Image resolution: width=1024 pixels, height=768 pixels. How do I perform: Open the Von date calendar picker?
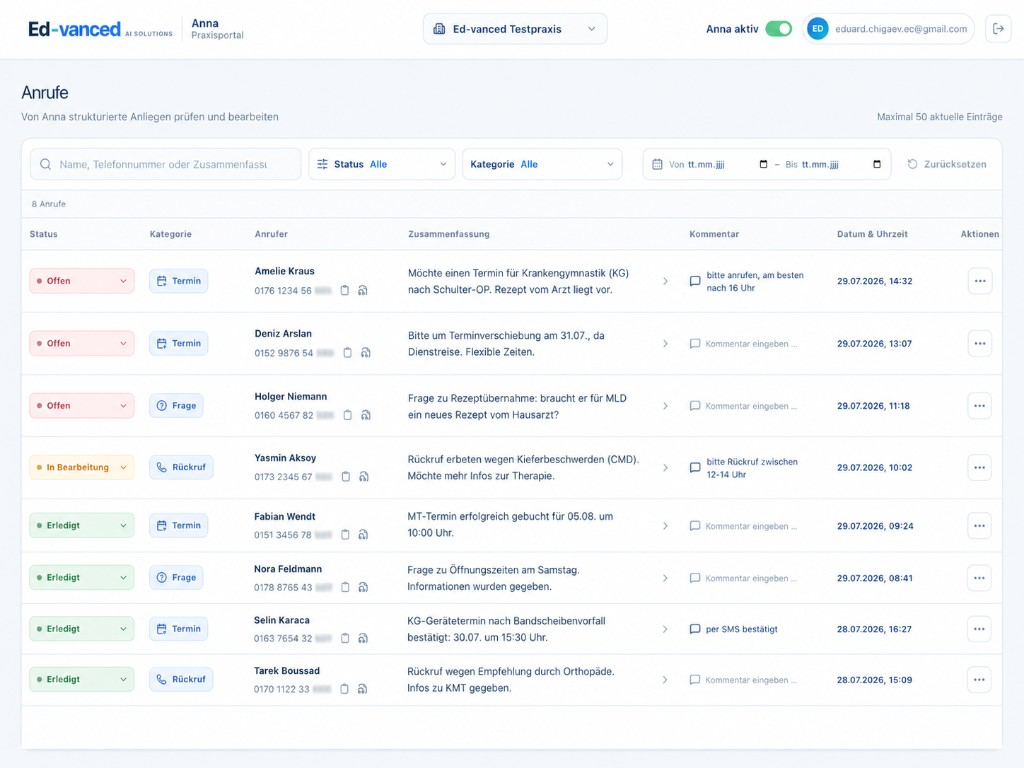click(x=763, y=165)
